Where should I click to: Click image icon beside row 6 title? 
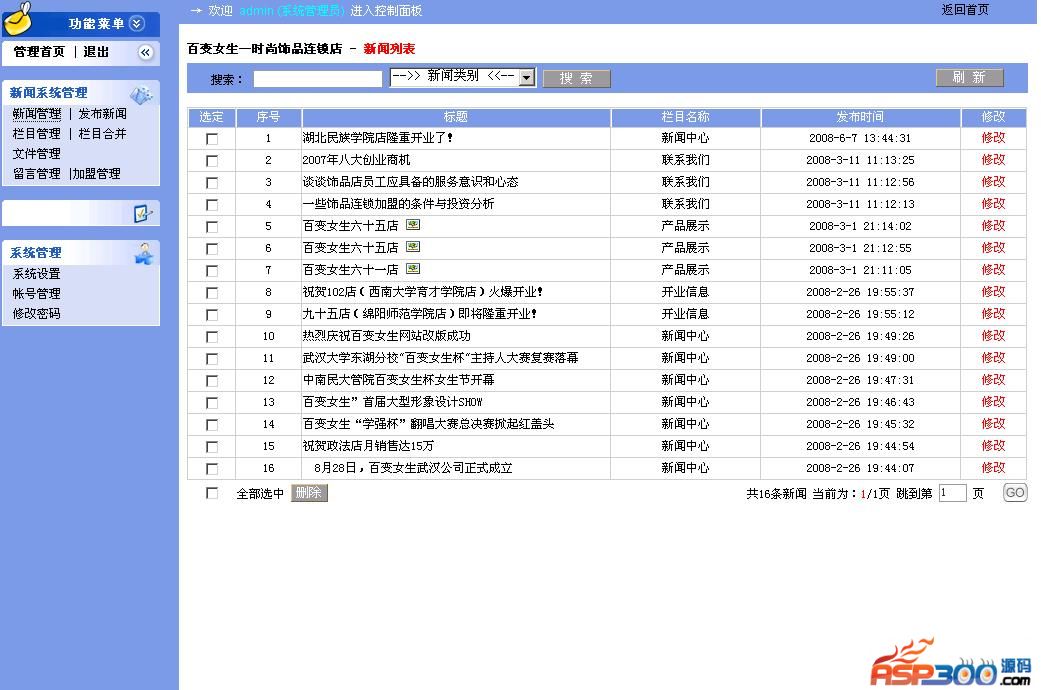click(413, 247)
